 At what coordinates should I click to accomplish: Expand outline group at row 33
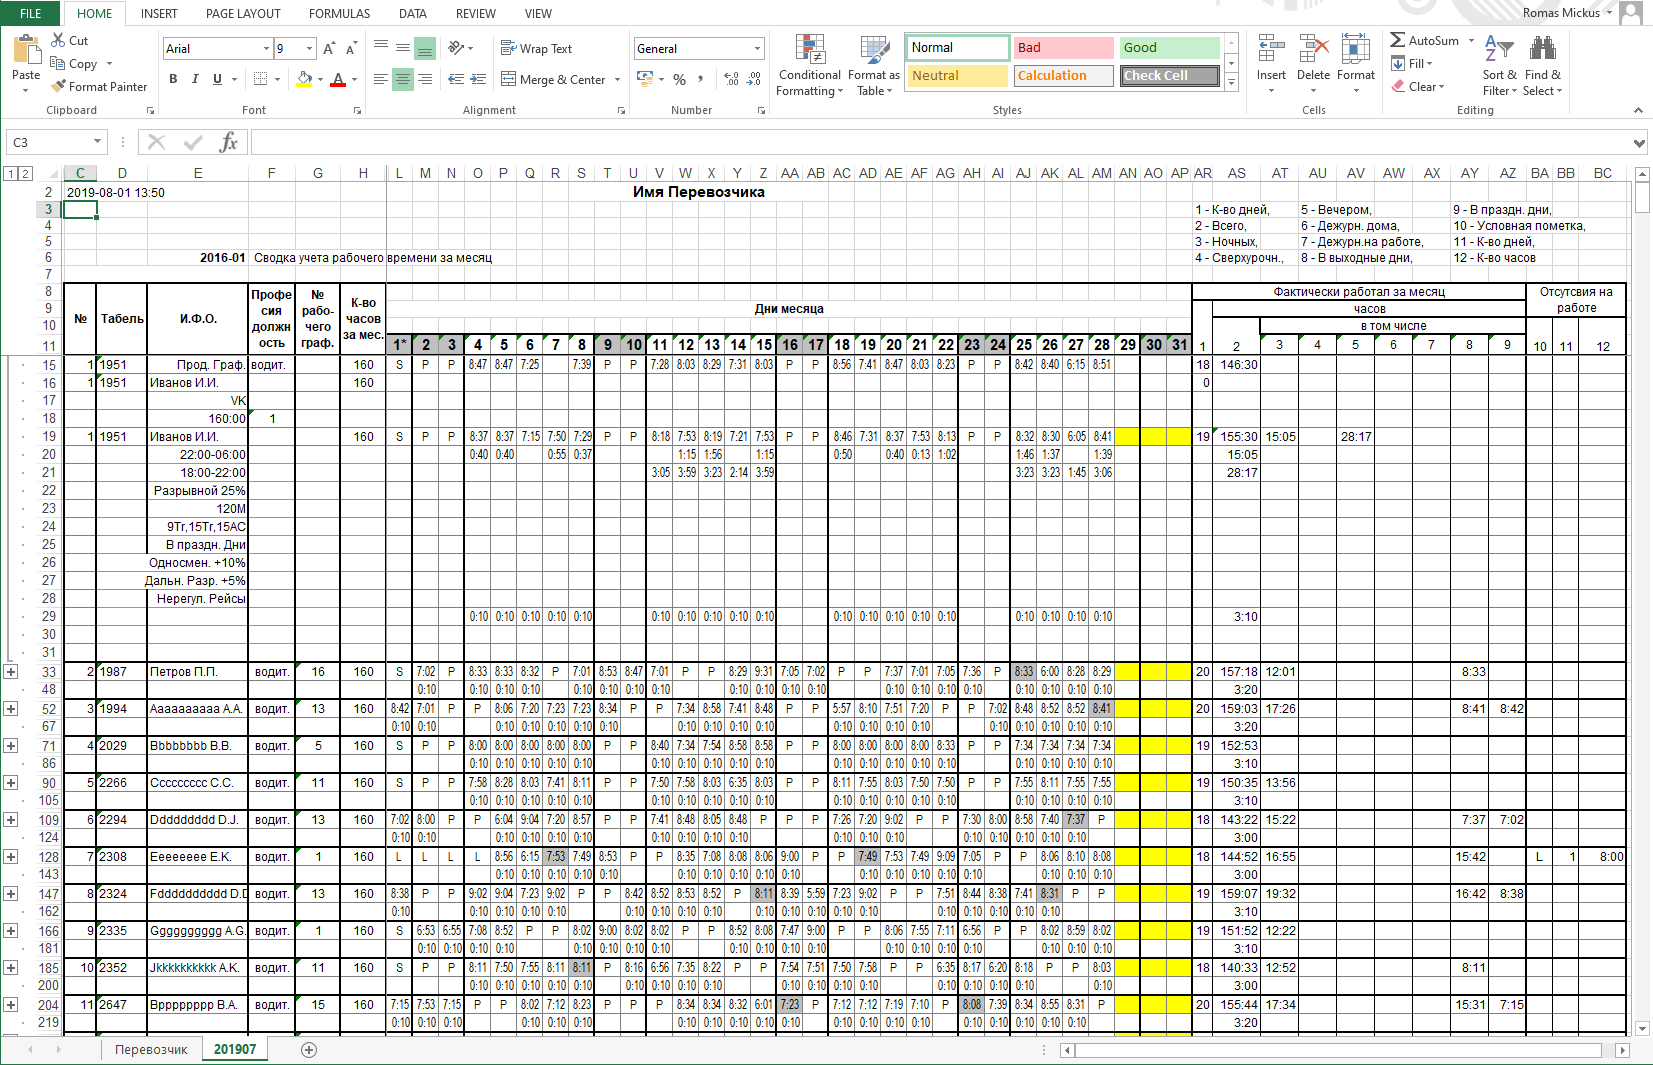pos(11,672)
